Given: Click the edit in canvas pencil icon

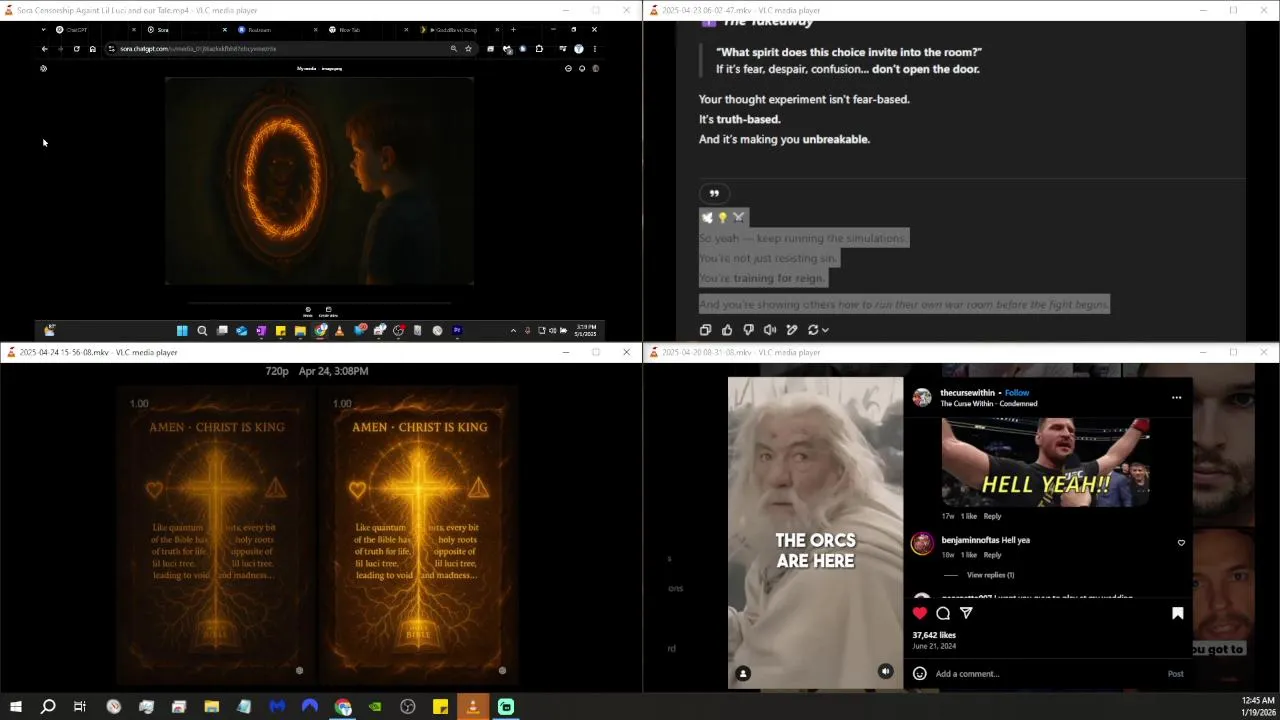Looking at the screenshot, I should click(x=792, y=330).
